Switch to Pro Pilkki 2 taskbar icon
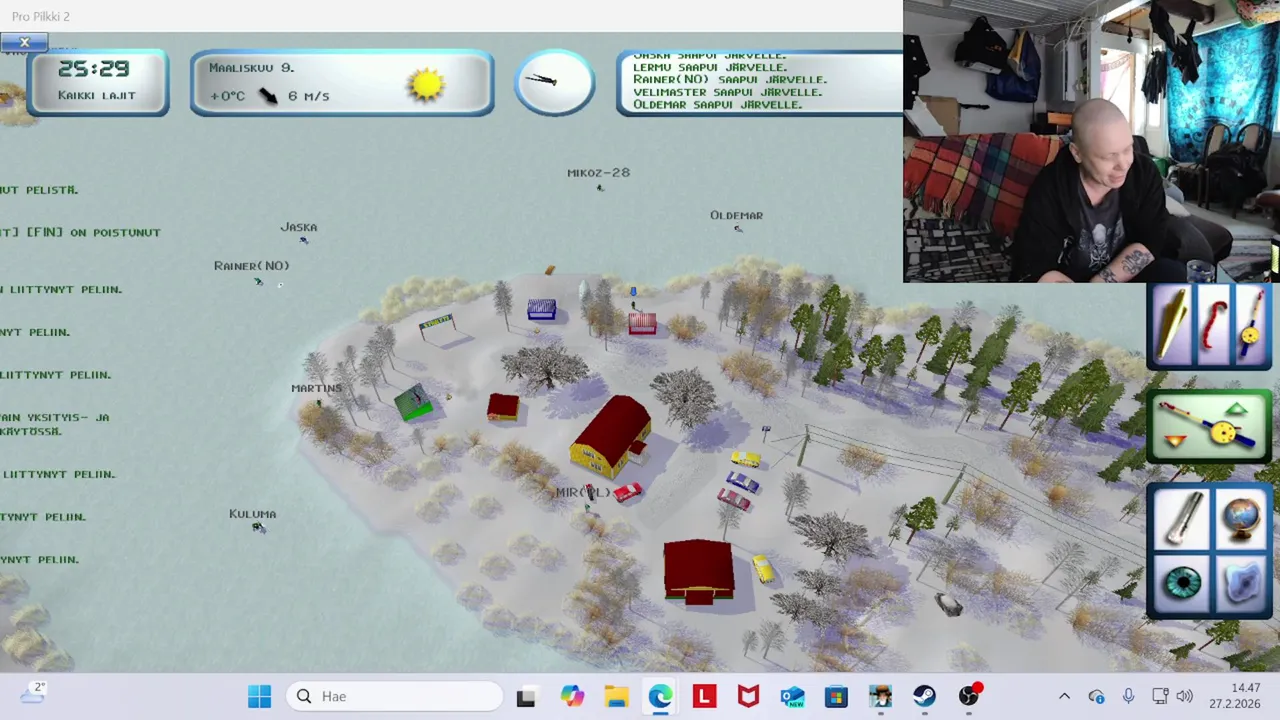Image resolution: width=1280 pixels, height=720 pixels. click(x=880, y=696)
